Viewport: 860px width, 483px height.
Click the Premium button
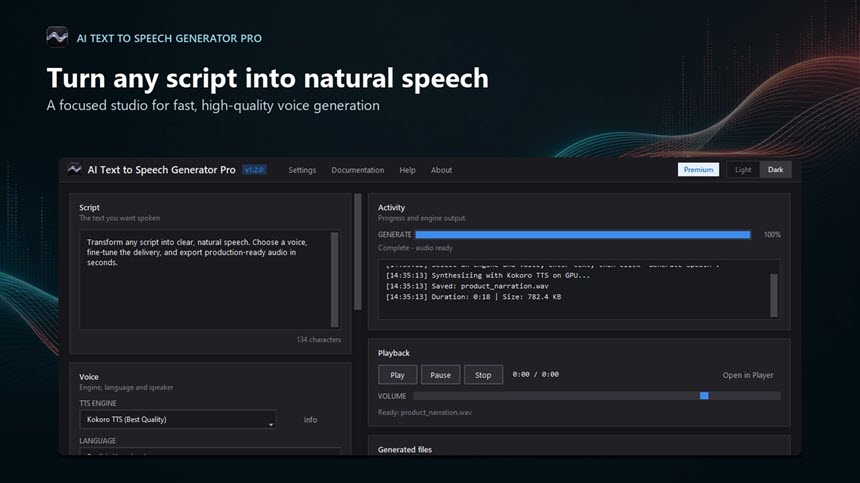click(x=698, y=169)
